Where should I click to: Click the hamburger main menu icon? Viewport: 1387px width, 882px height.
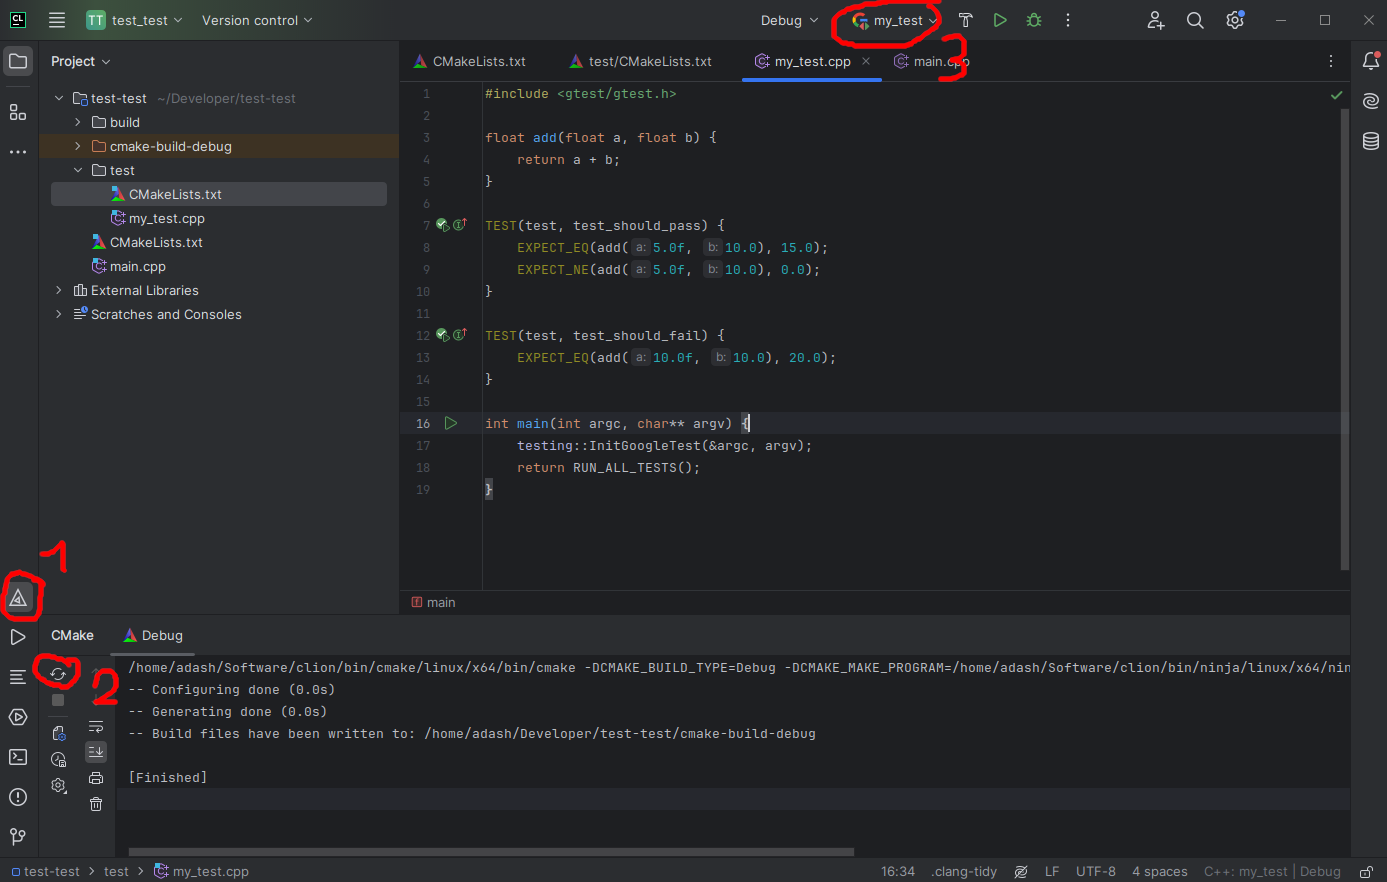pyautogui.click(x=57, y=20)
